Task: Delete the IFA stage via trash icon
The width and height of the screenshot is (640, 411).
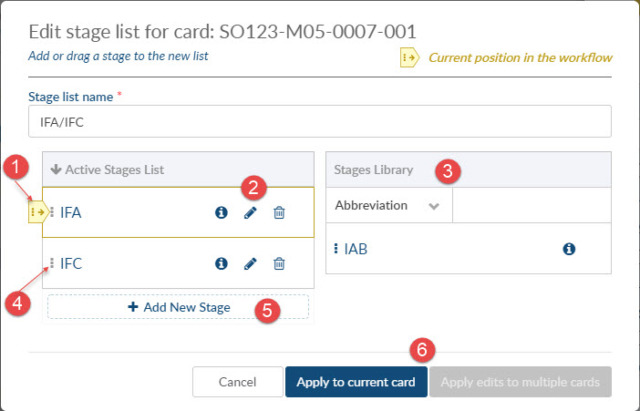Action: (x=279, y=212)
